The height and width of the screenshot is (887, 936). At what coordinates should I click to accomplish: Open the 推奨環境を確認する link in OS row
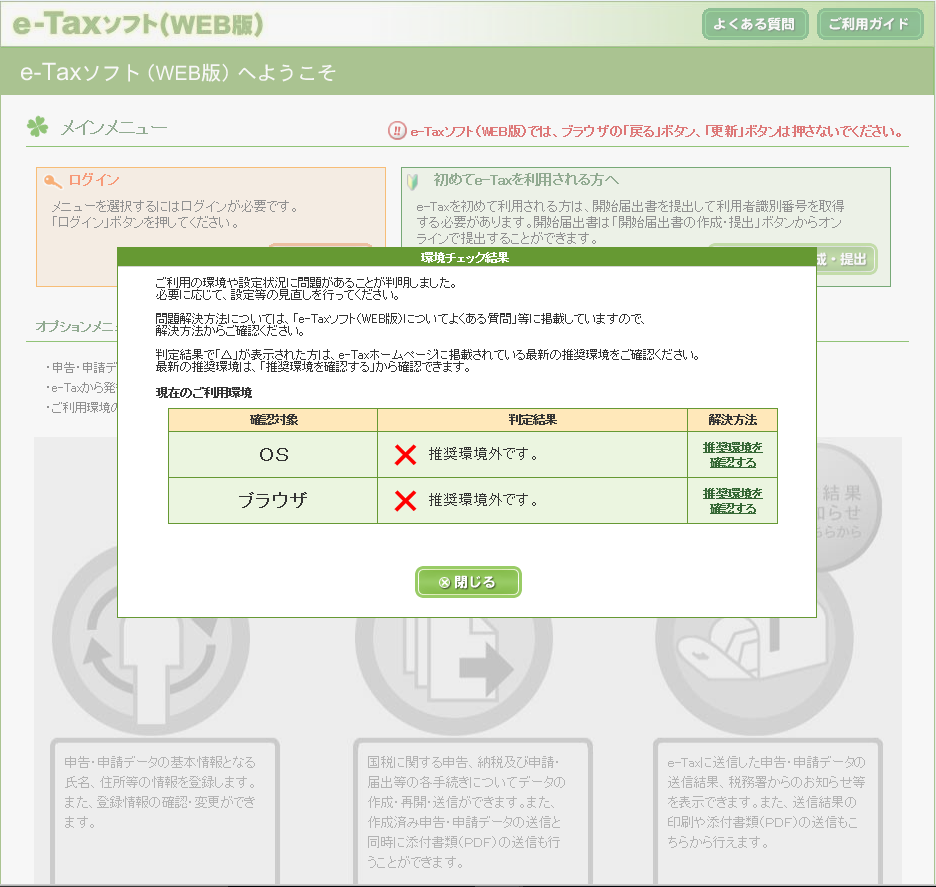(732, 455)
